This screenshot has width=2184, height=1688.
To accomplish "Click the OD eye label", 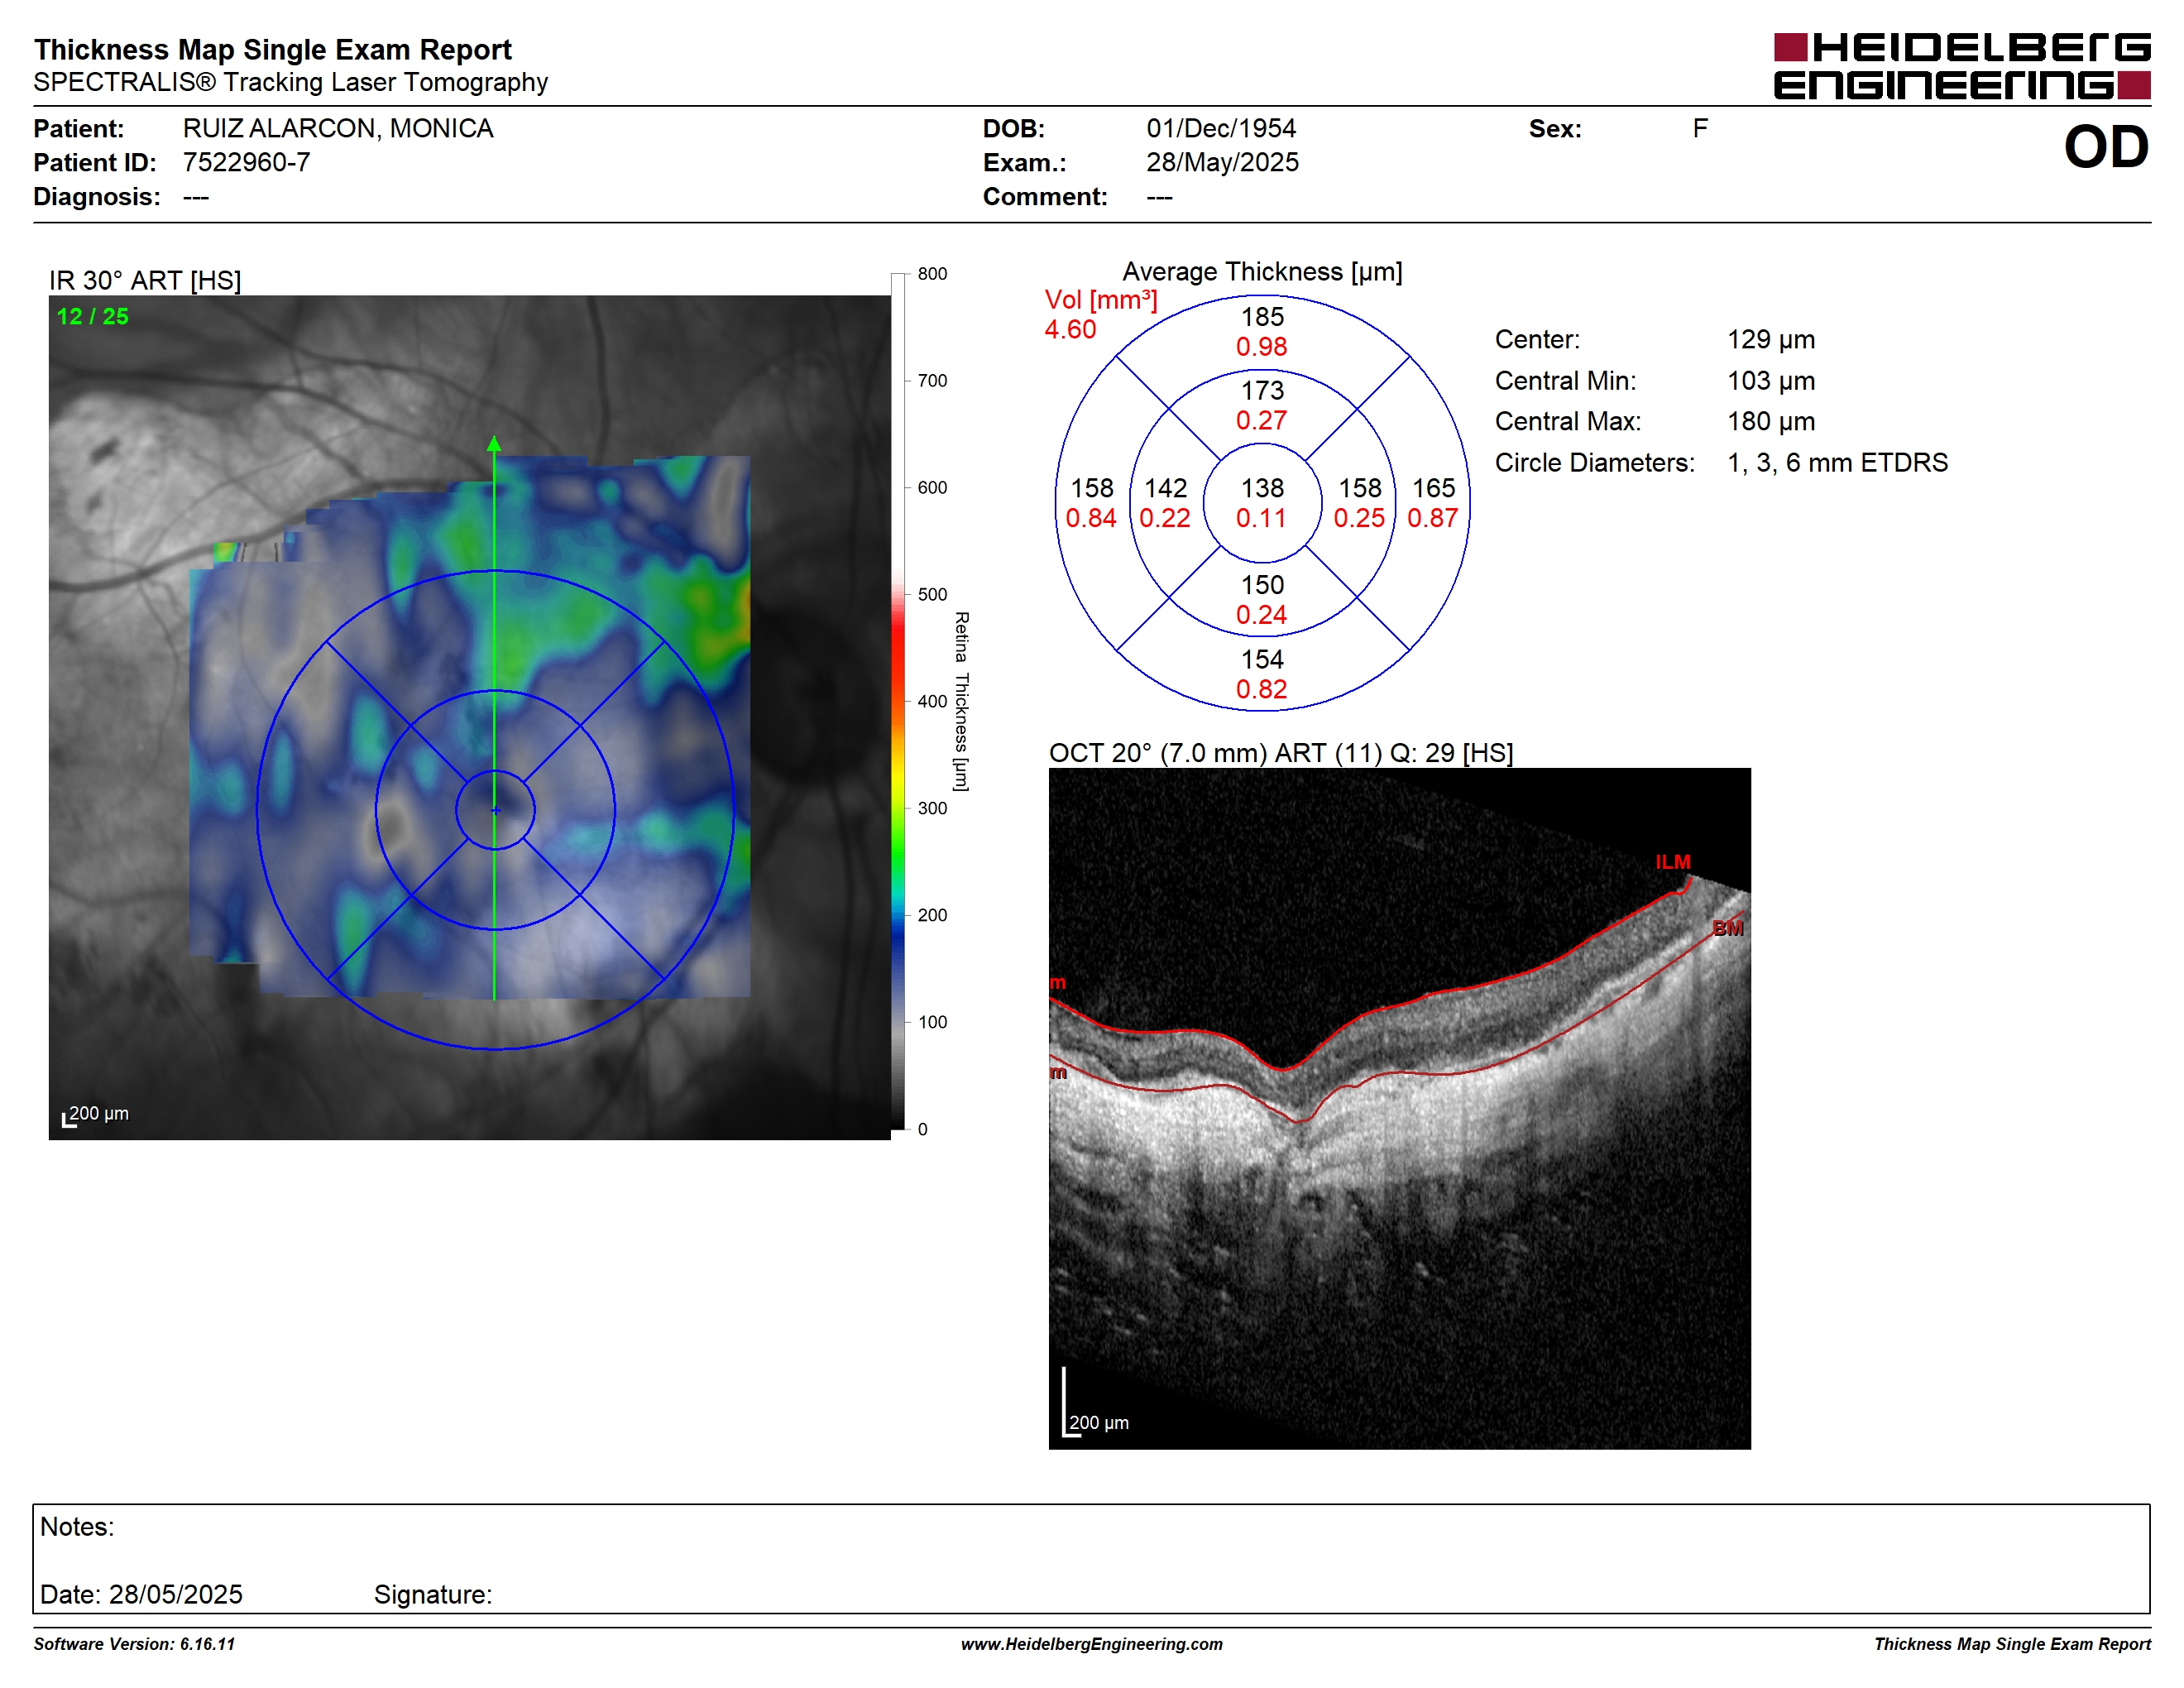I will click(2106, 147).
